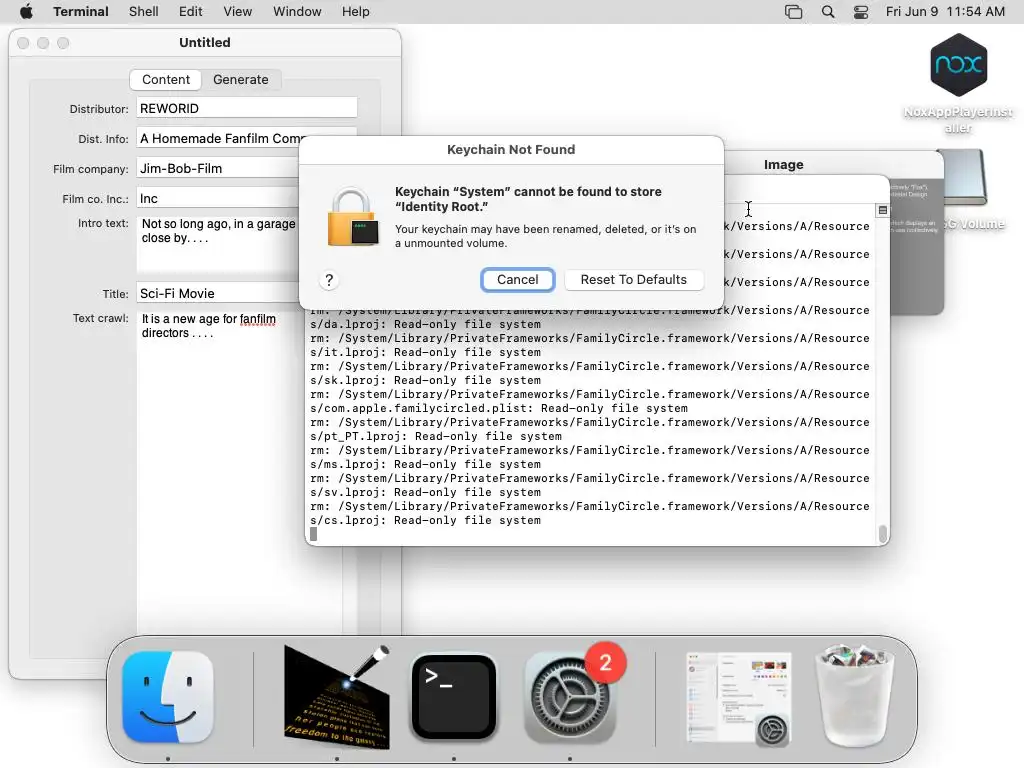Open the Terminal app menu
This screenshot has width=1024, height=768.
(81, 12)
